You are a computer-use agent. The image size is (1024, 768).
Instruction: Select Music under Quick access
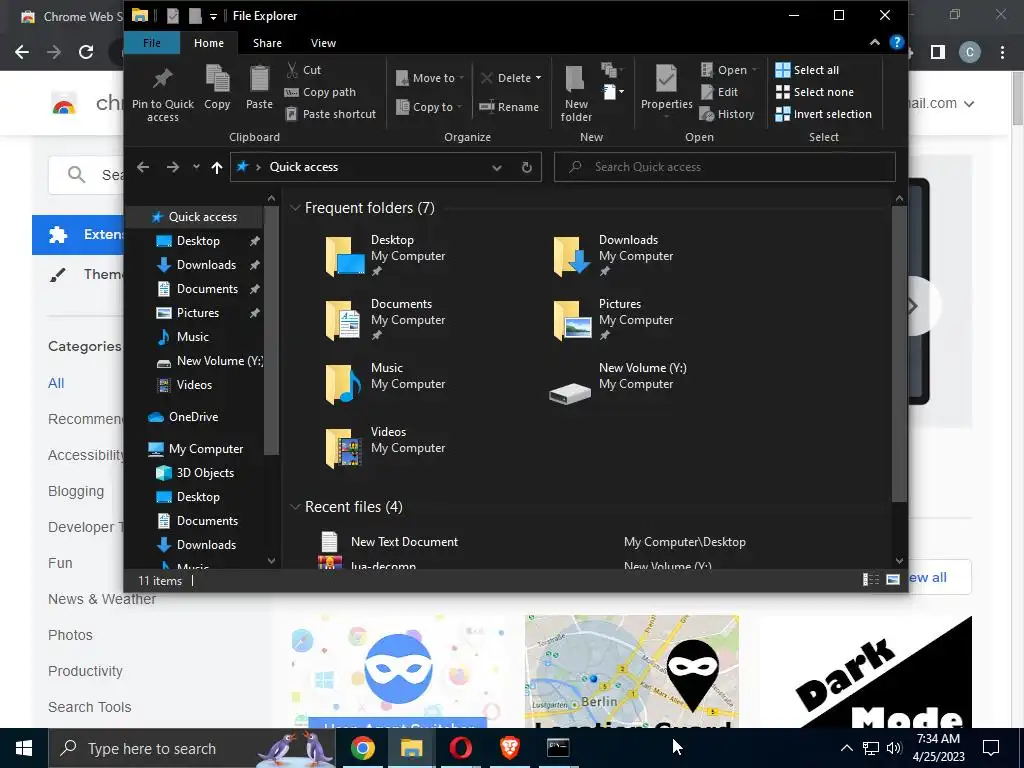[193, 337]
